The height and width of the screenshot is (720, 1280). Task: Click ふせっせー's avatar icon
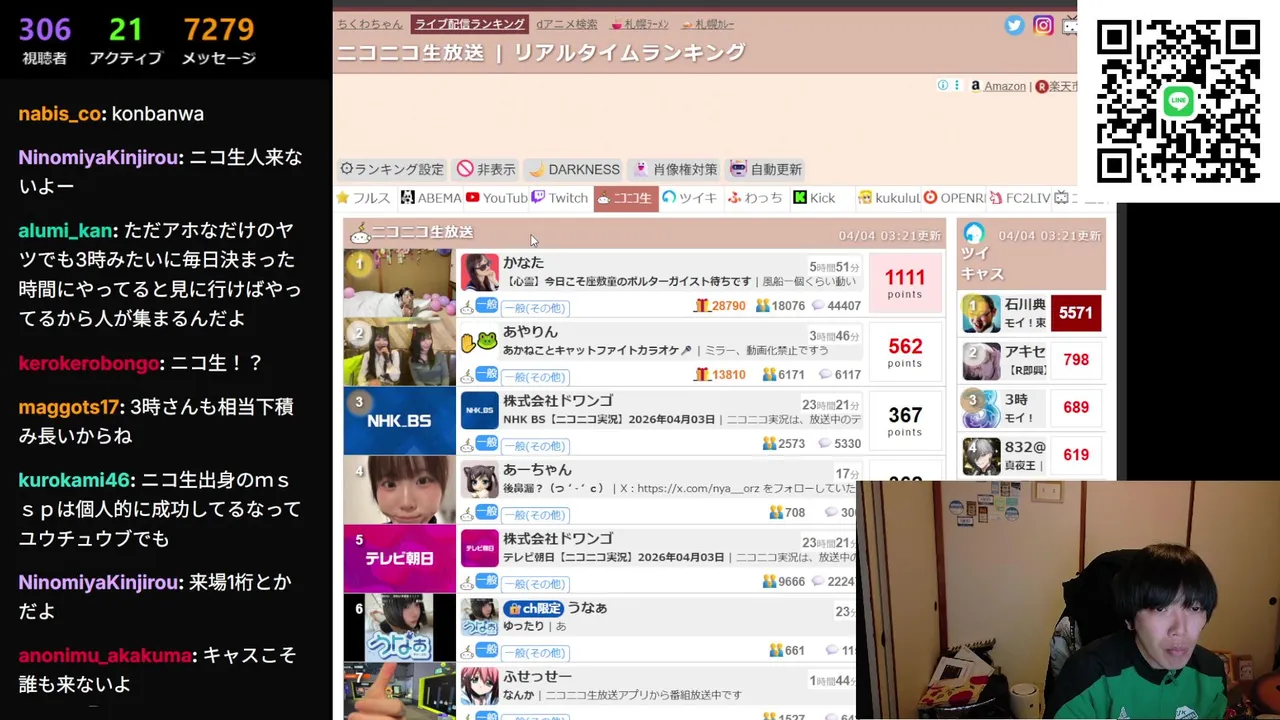point(479,687)
